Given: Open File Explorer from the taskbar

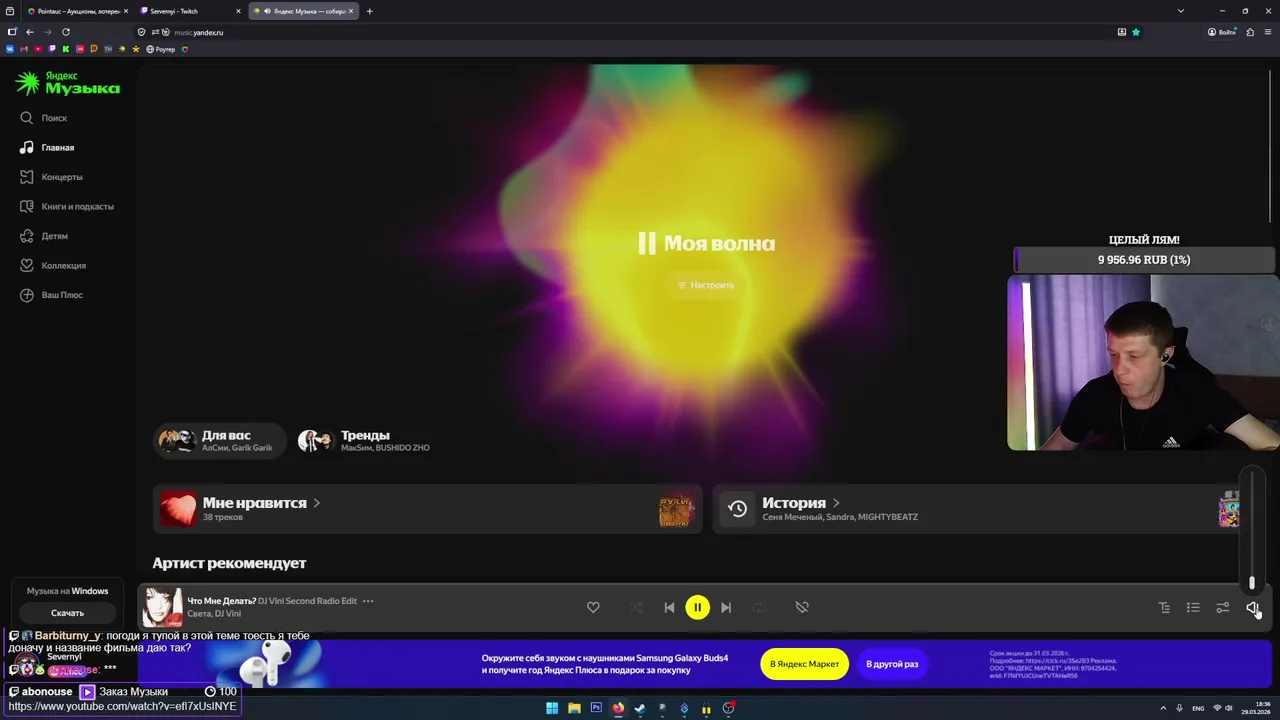Looking at the screenshot, I should (x=574, y=708).
